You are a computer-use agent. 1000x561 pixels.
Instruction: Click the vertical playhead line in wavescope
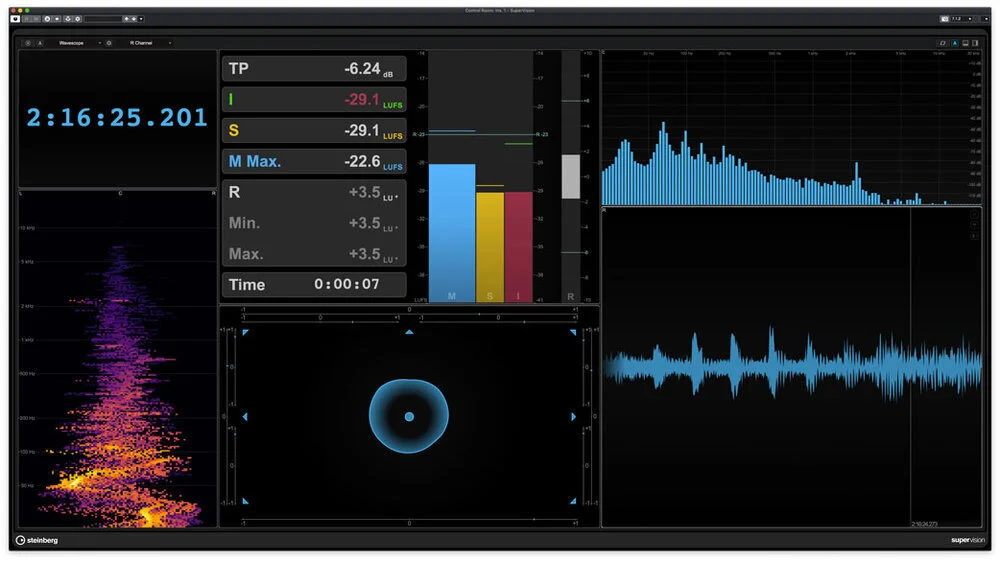pos(910,367)
